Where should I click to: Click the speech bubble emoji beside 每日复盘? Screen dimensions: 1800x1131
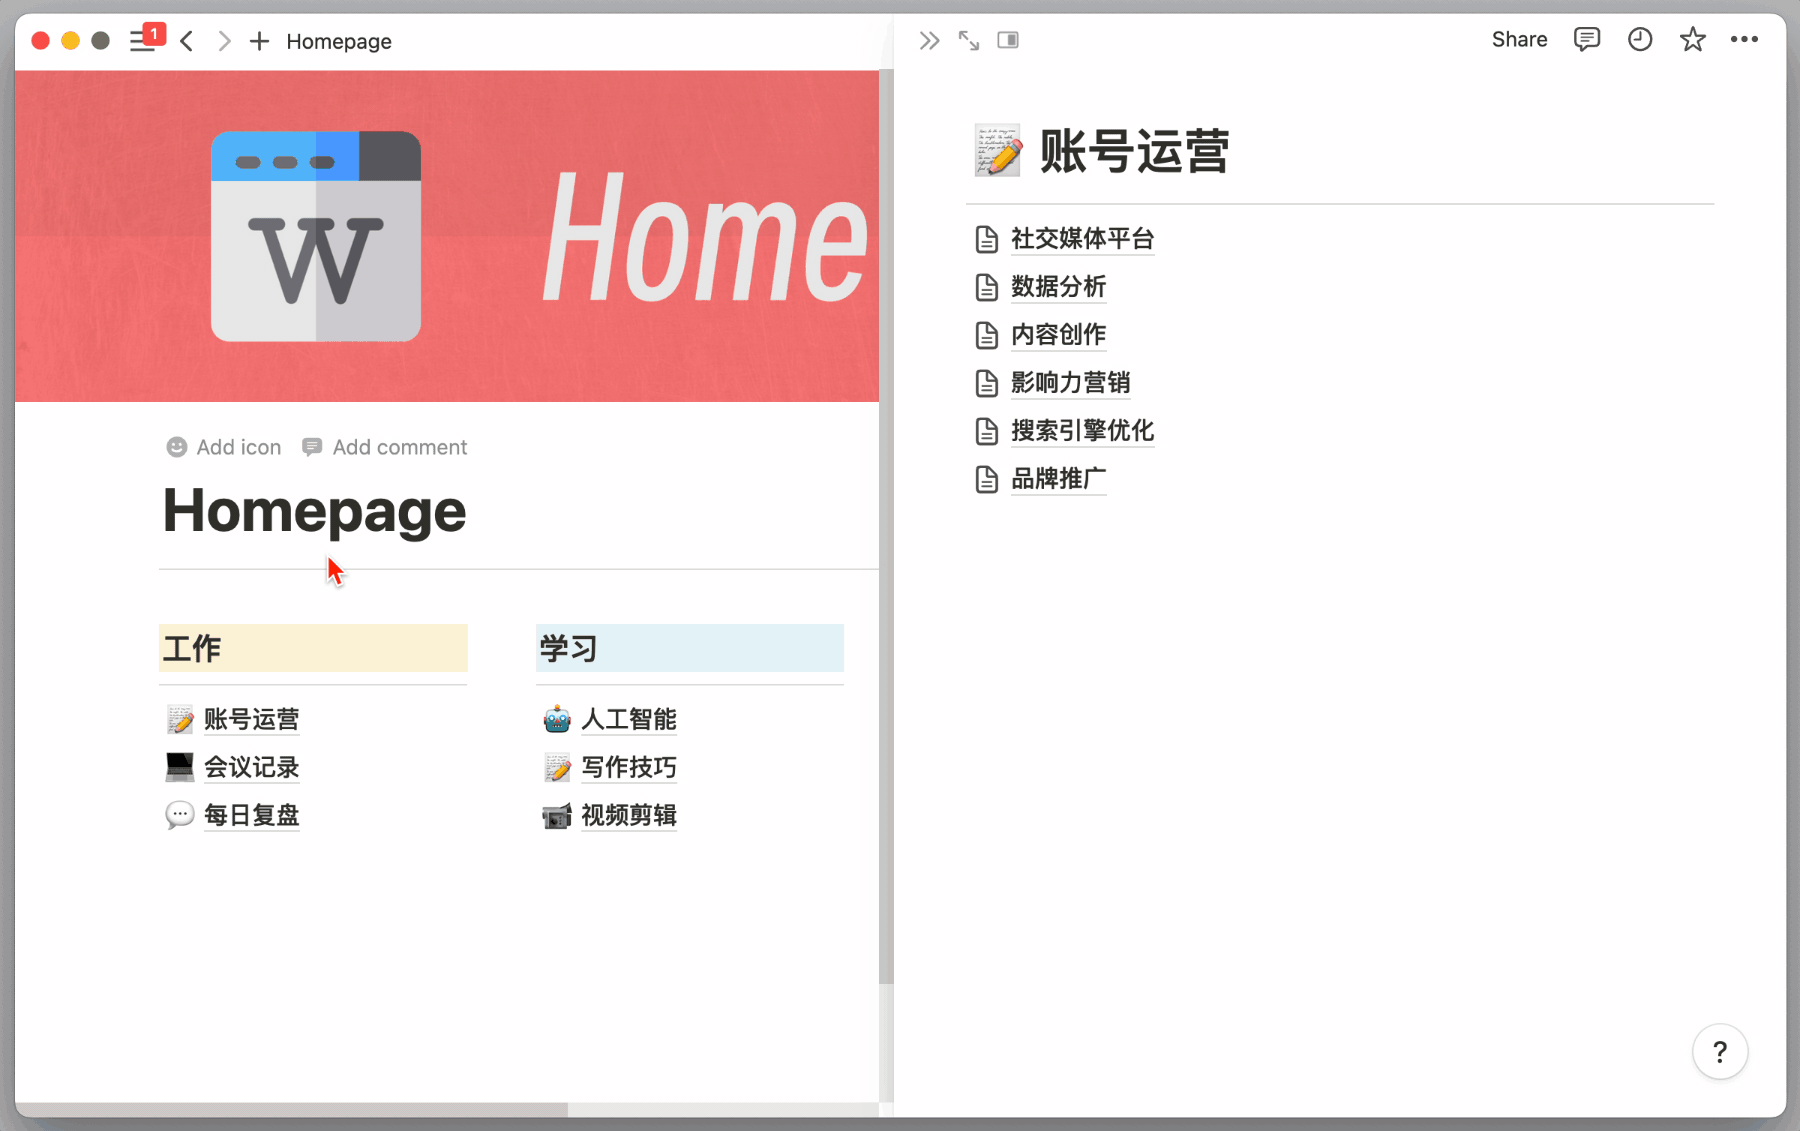tap(180, 815)
